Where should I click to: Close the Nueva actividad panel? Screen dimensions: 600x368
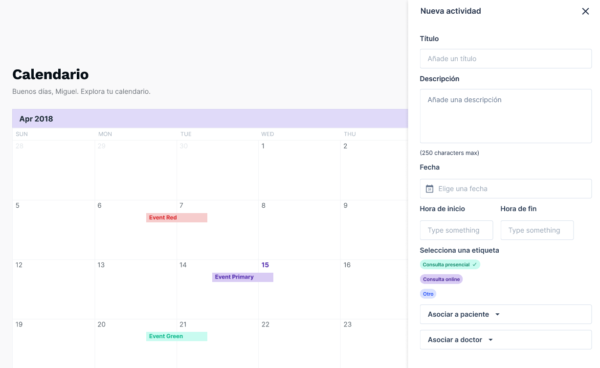pyautogui.click(x=585, y=11)
